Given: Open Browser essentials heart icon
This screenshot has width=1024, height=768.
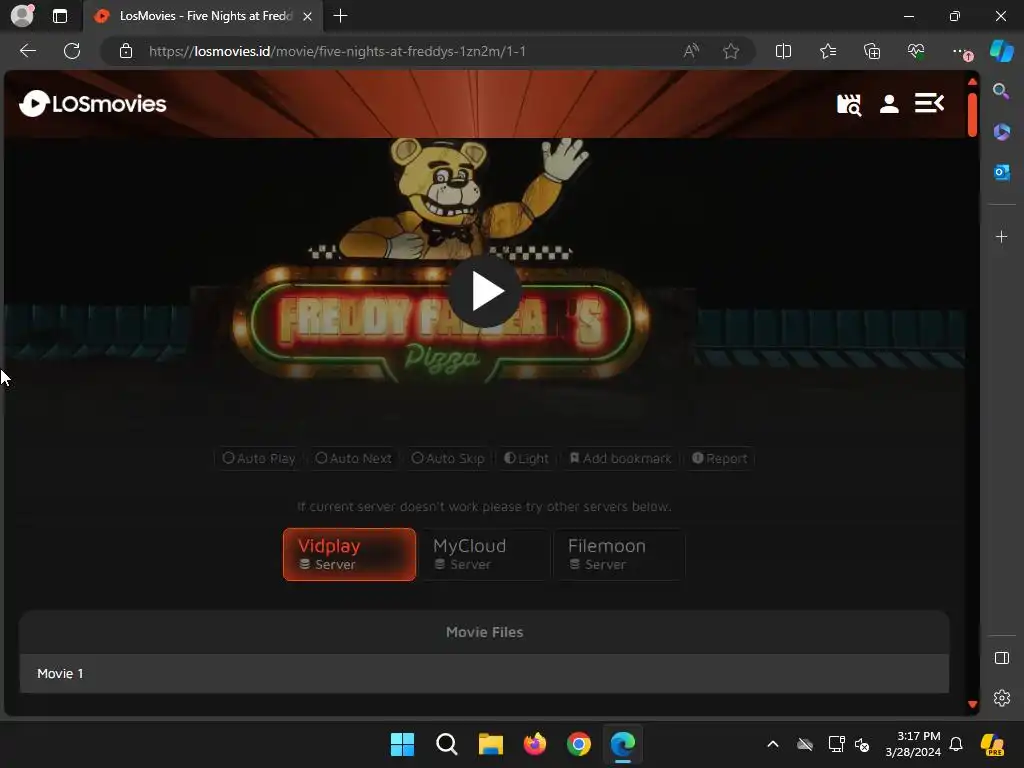Looking at the screenshot, I should click(916, 51).
